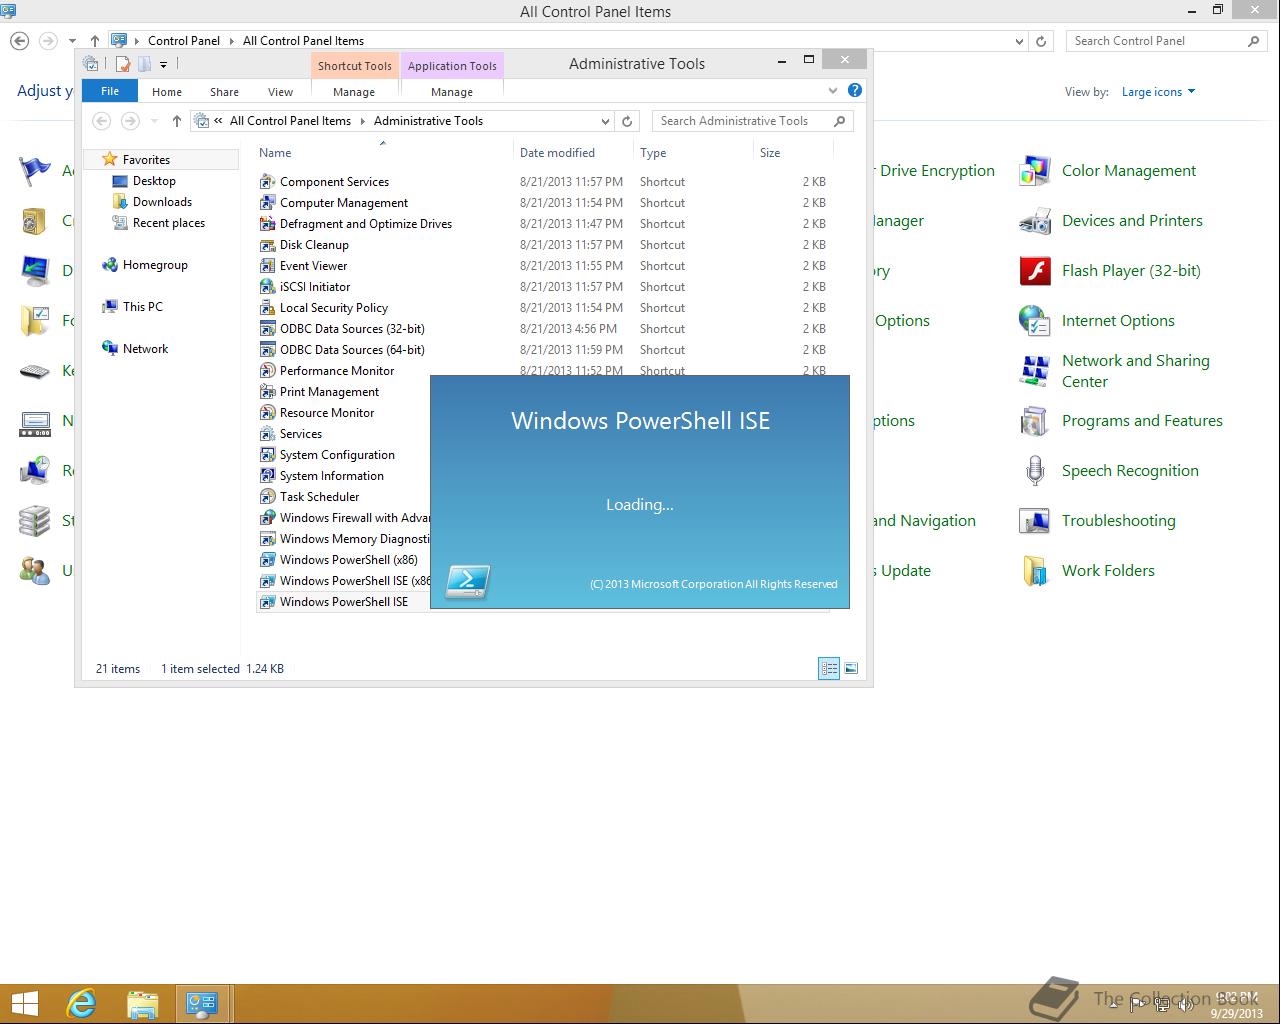Image resolution: width=1280 pixels, height=1024 pixels.
Task: Select Local Security Policy icon
Action: point(267,308)
